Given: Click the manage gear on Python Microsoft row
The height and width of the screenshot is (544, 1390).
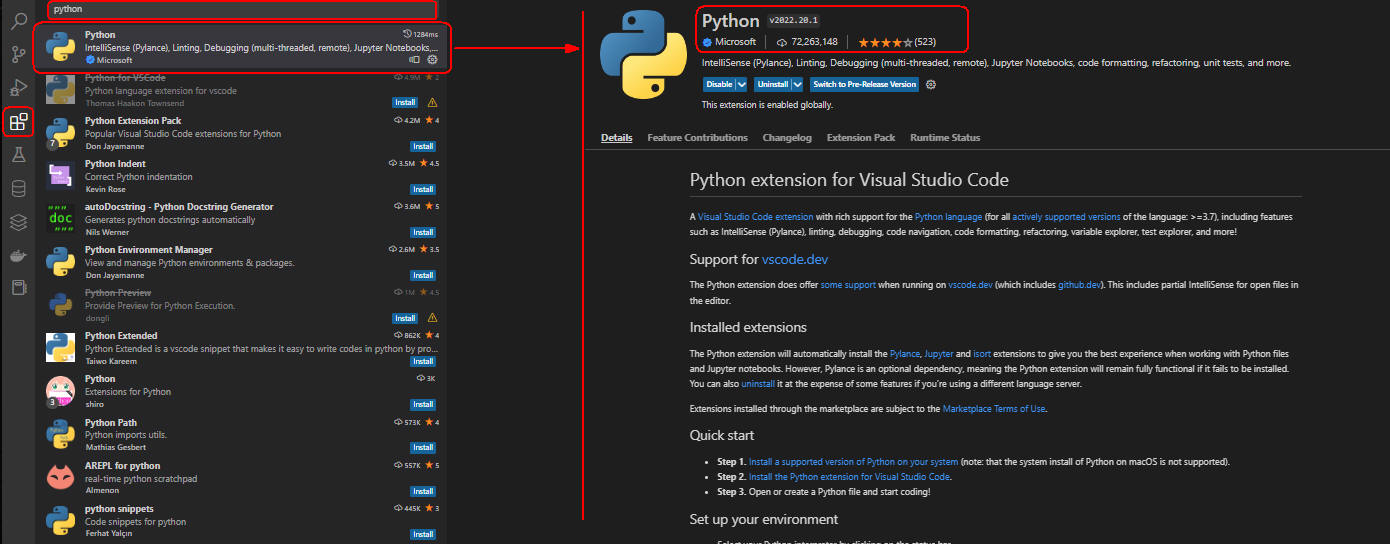Looking at the screenshot, I should tap(432, 60).
